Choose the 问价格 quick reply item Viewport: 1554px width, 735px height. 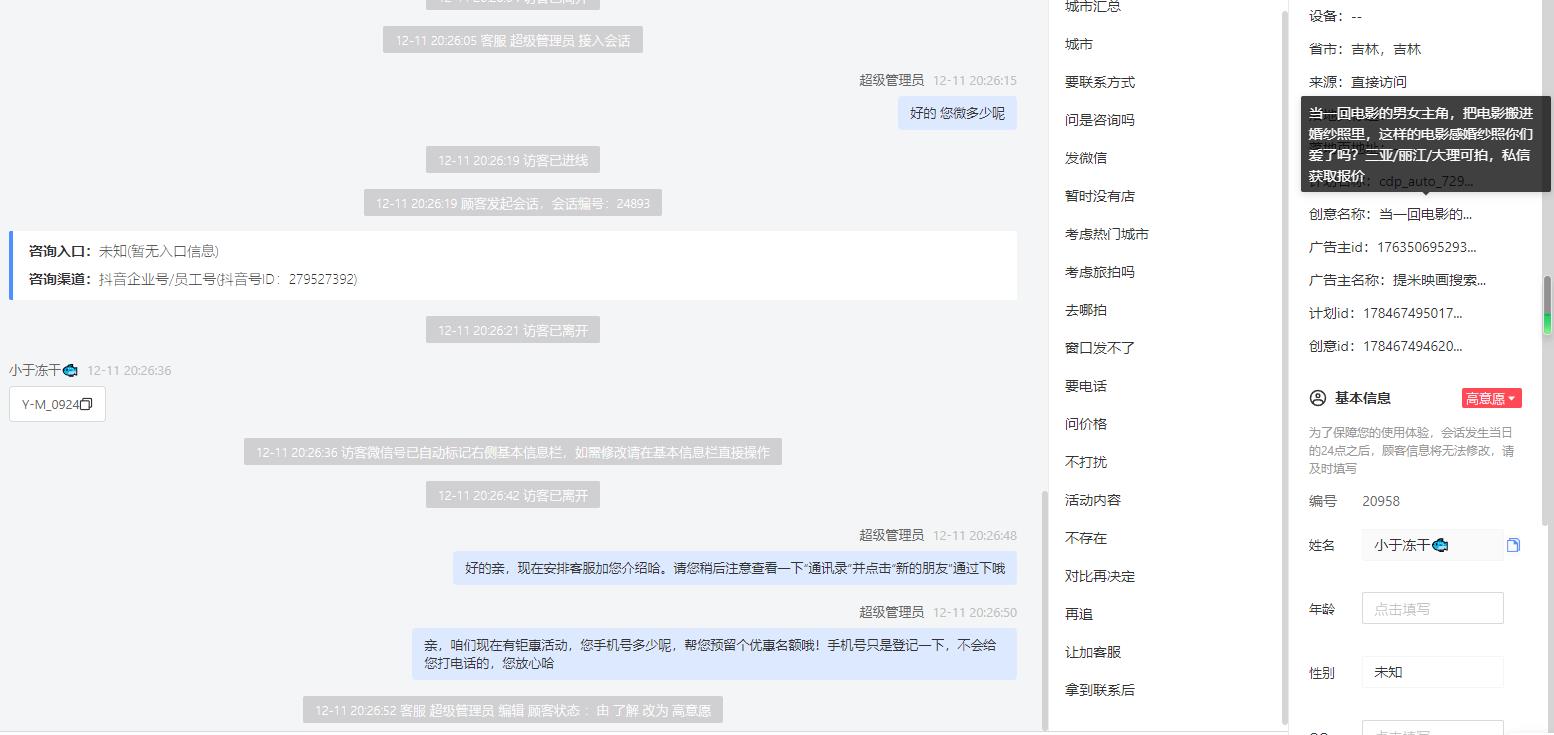(x=1086, y=424)
